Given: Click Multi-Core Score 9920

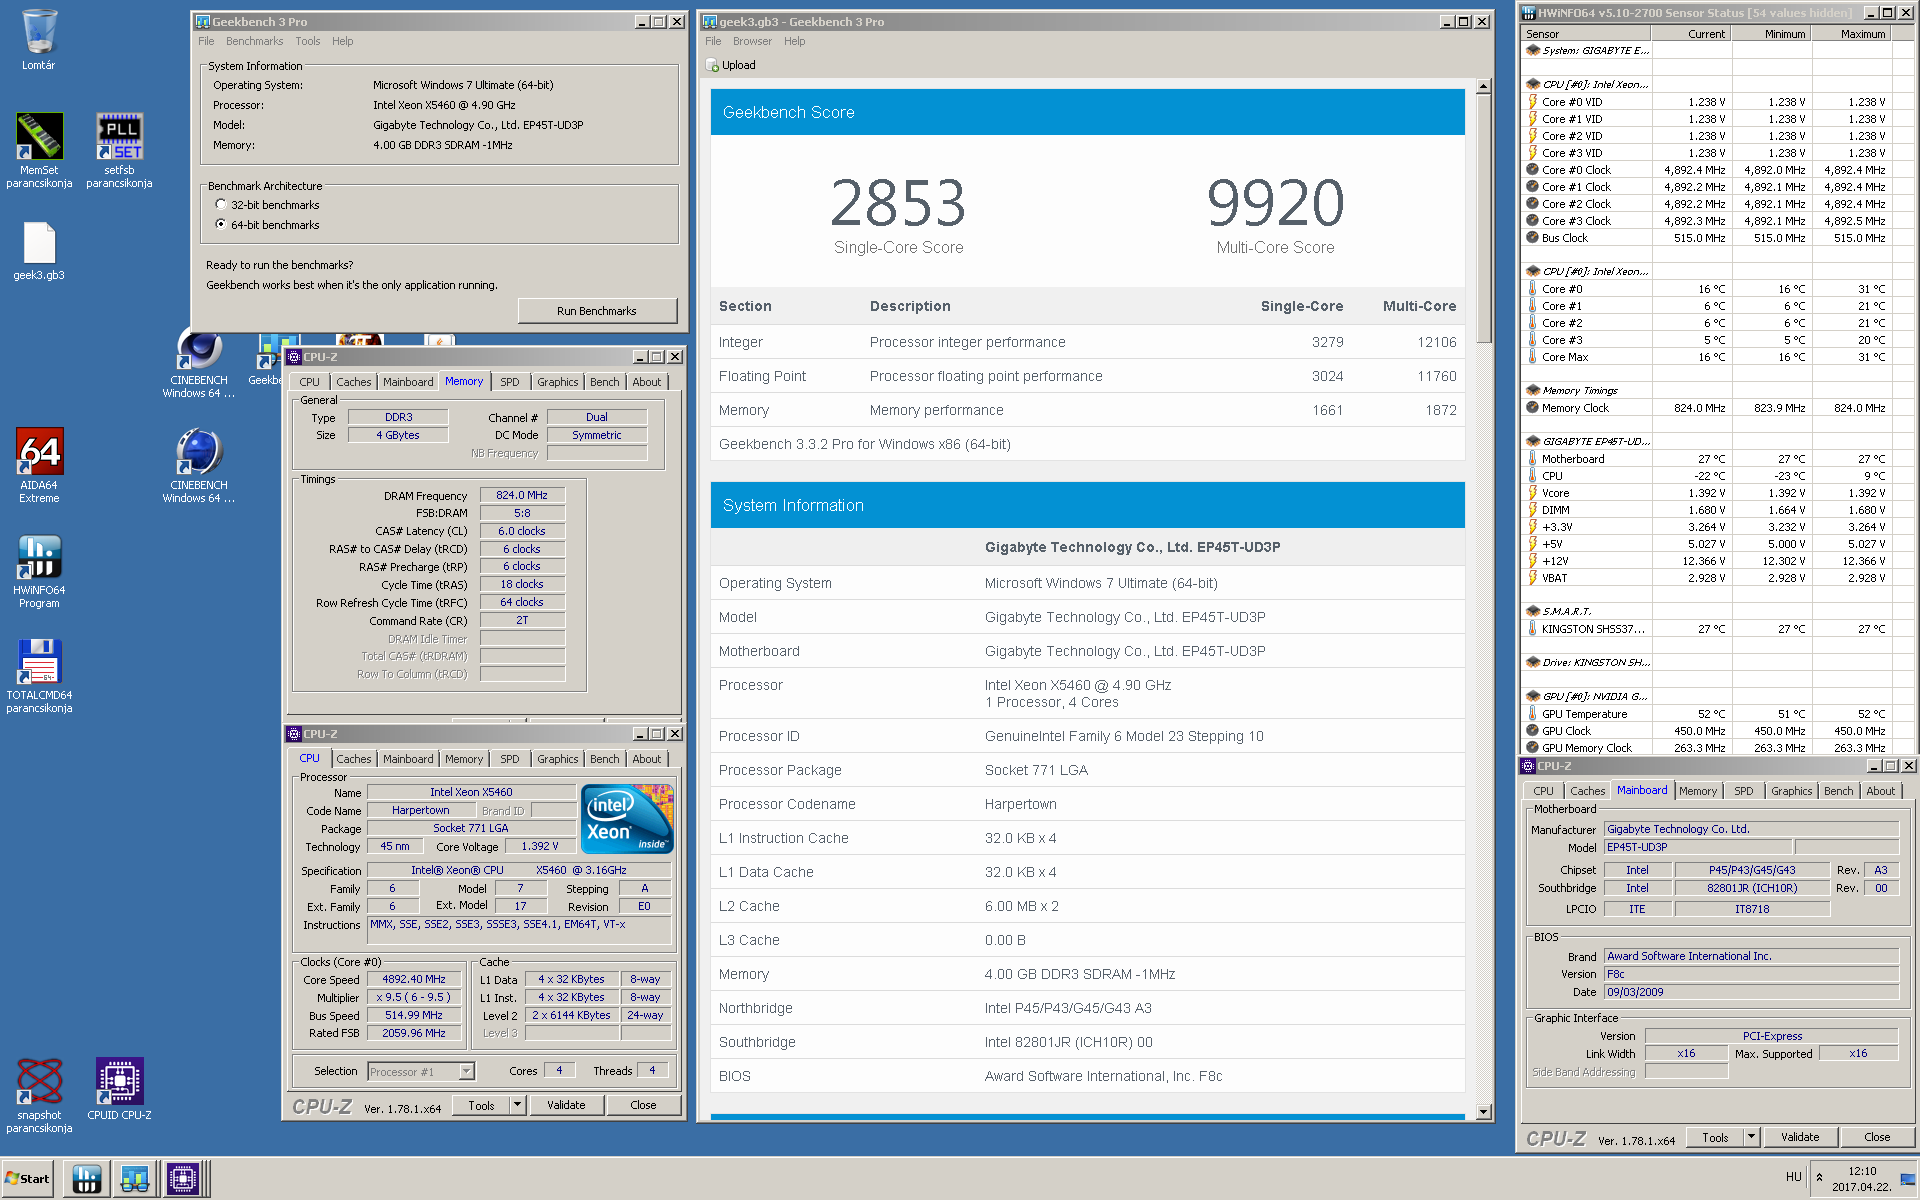Looking at the screenshot, I should tap(1275, 202).
